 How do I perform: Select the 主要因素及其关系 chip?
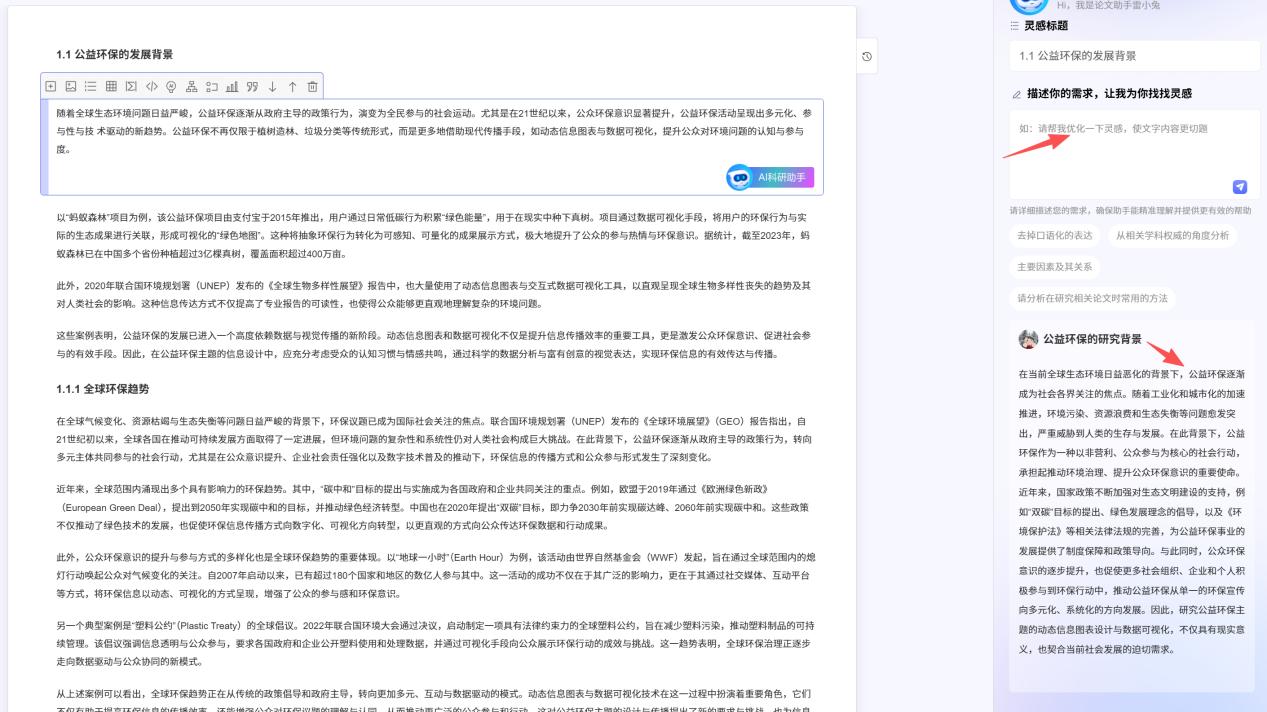(x=1054, y=267)
